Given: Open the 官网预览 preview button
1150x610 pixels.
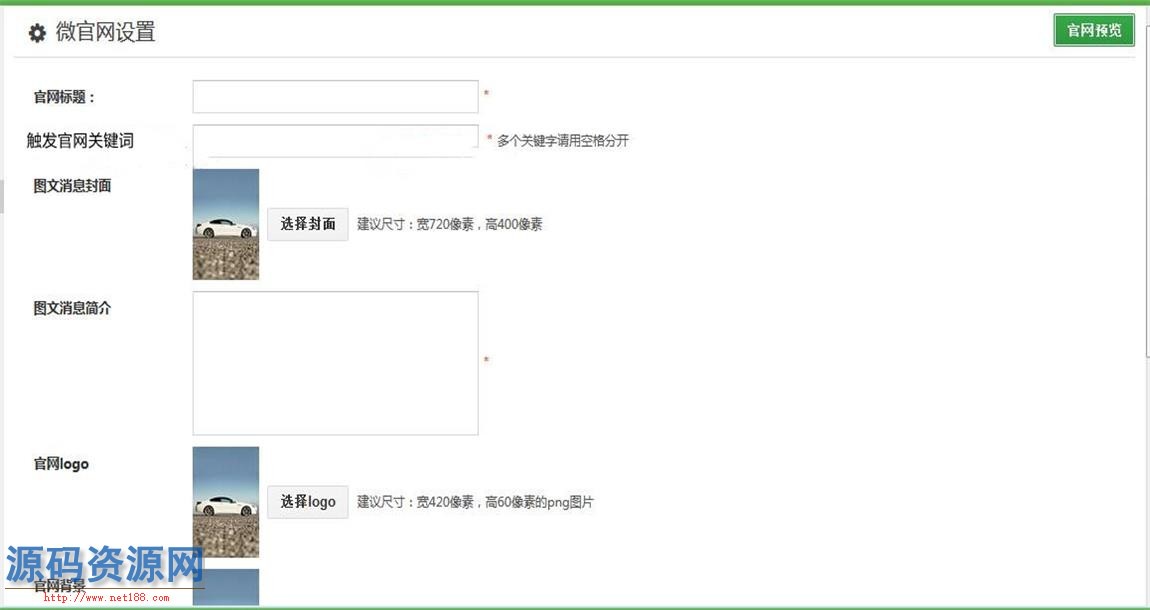Looking at the screenshot, I should point(1093,30).
